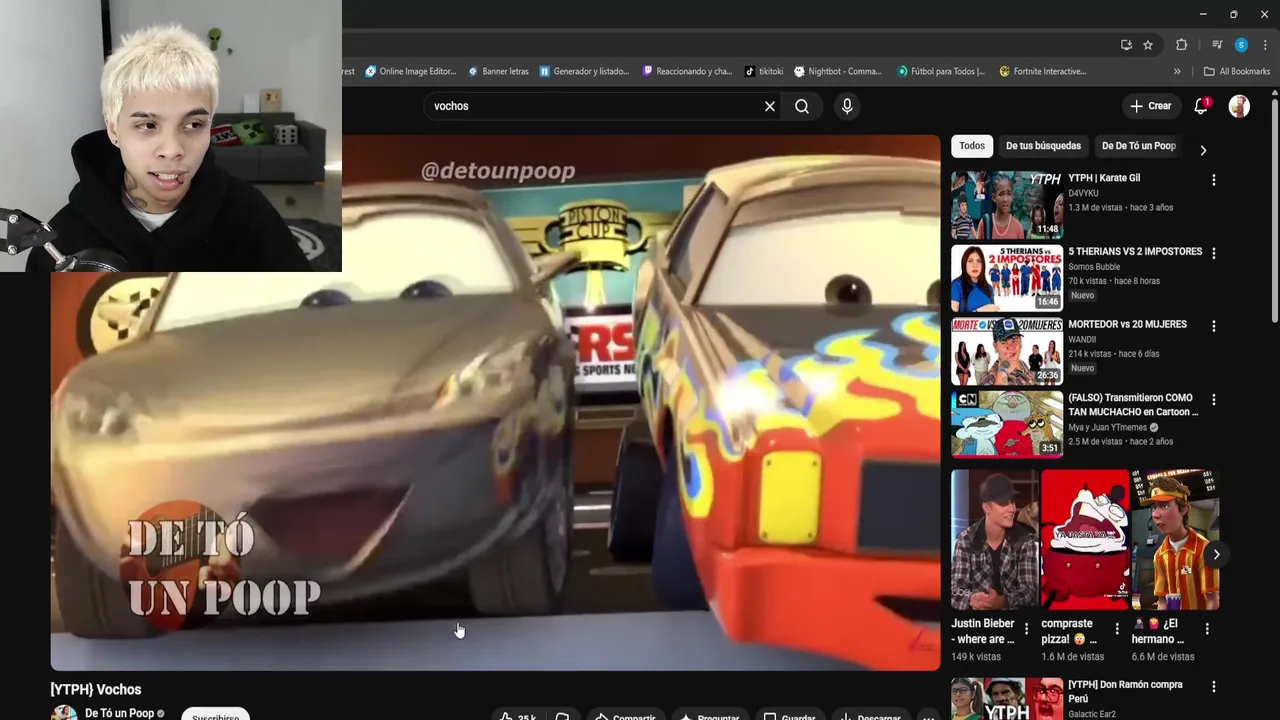The width and height of the screenshot is (1280, 720).
Task: Open Reaccionando y cha... Twitch bookmark
Action: click(687, 71)
